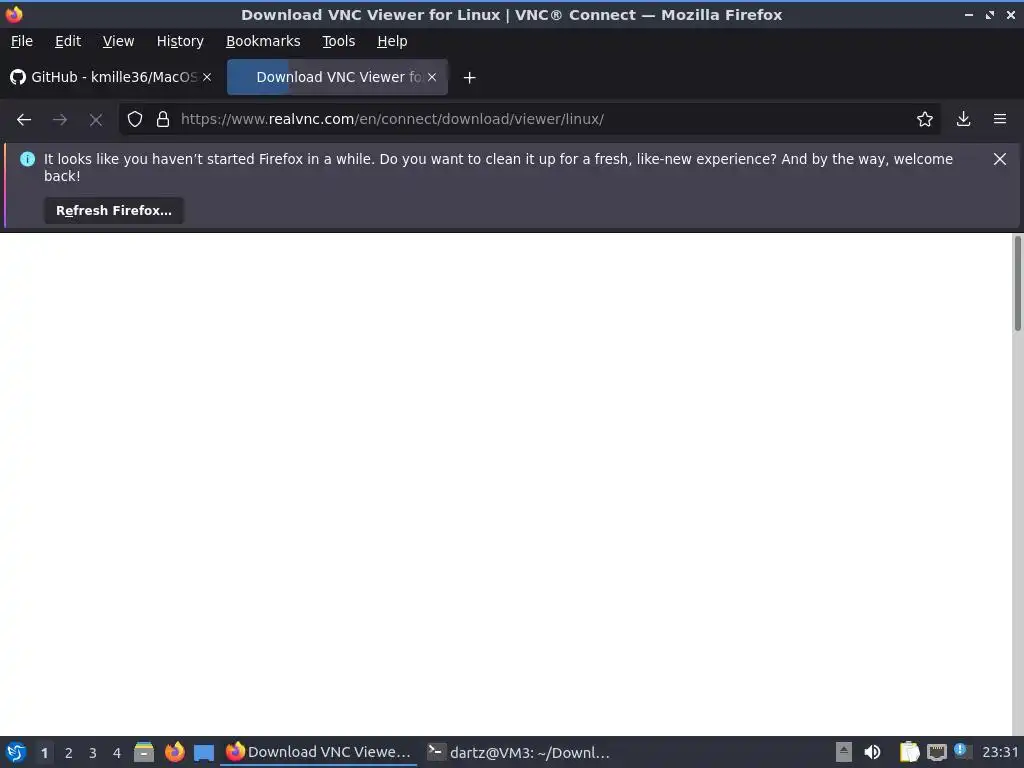The image size is (1024, 768).
Task: Click the 23:31 clock
Action: [1000, 752]
